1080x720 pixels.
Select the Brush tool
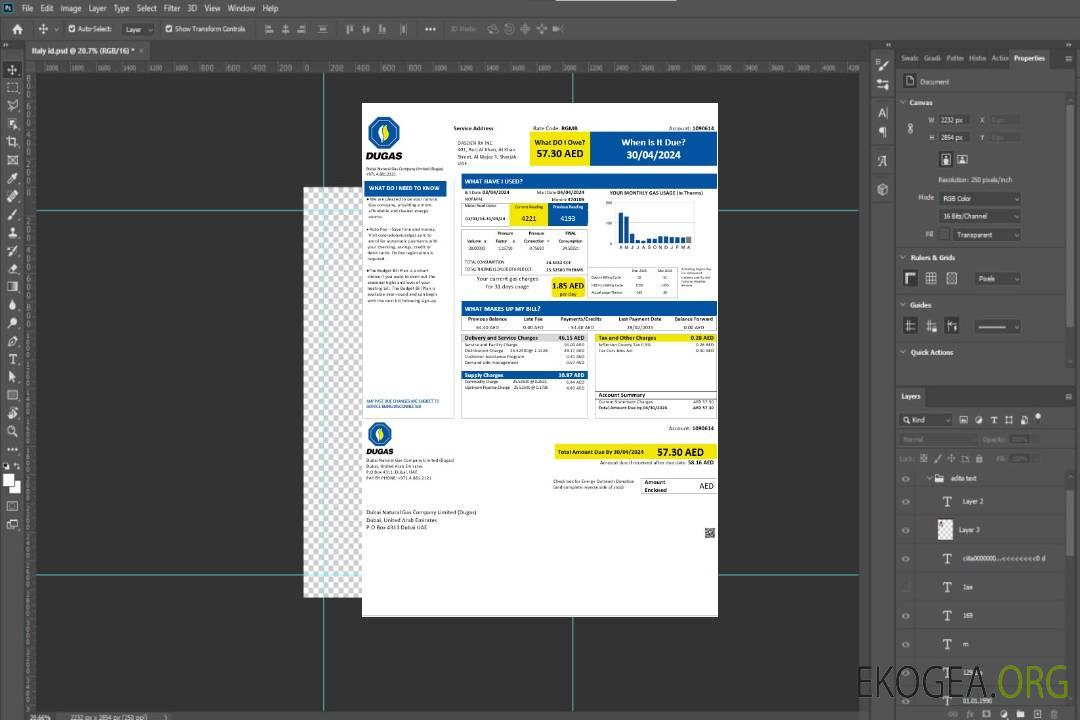[x=12, y=214]
